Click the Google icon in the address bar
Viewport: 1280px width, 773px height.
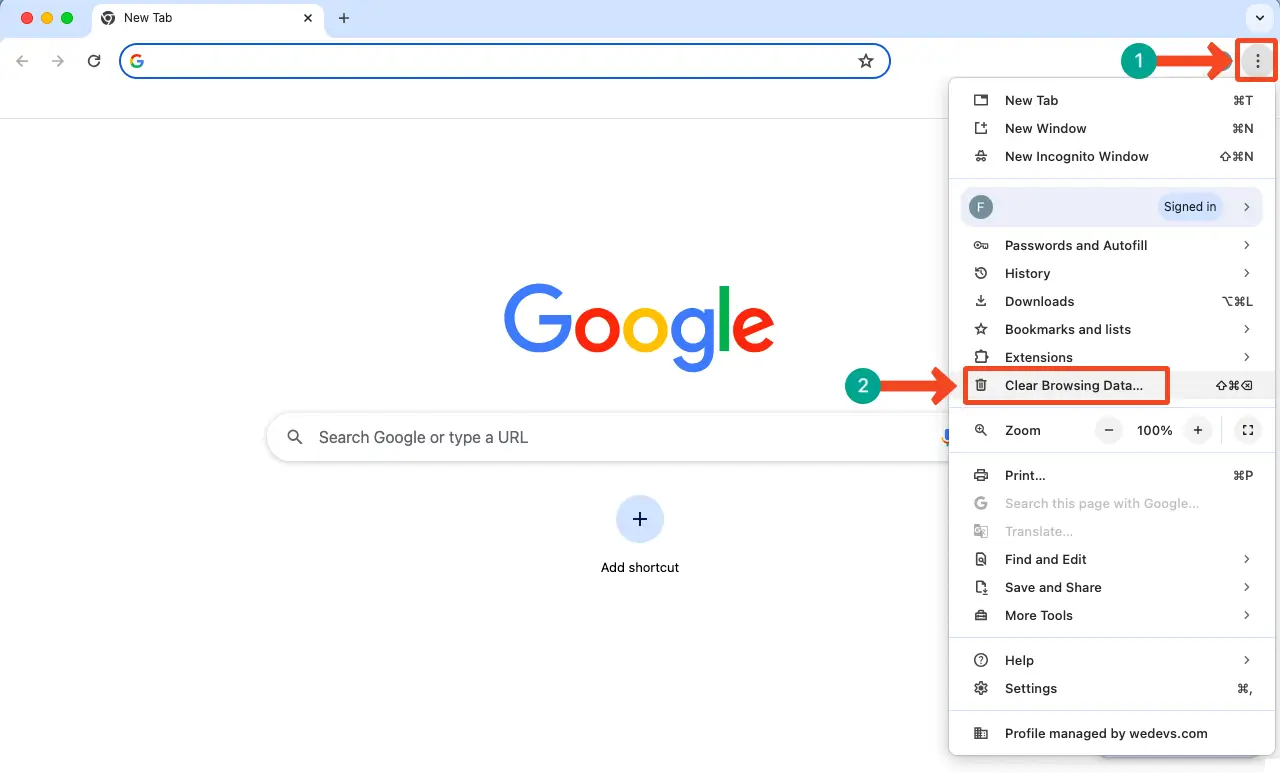(137, 61)
